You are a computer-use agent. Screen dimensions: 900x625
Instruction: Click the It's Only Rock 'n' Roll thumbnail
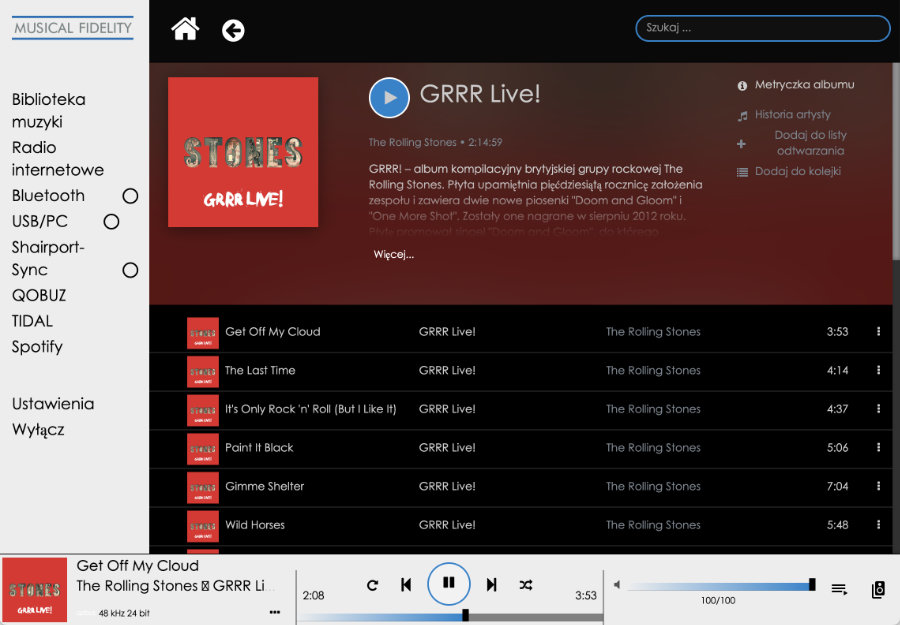(203, 410)
